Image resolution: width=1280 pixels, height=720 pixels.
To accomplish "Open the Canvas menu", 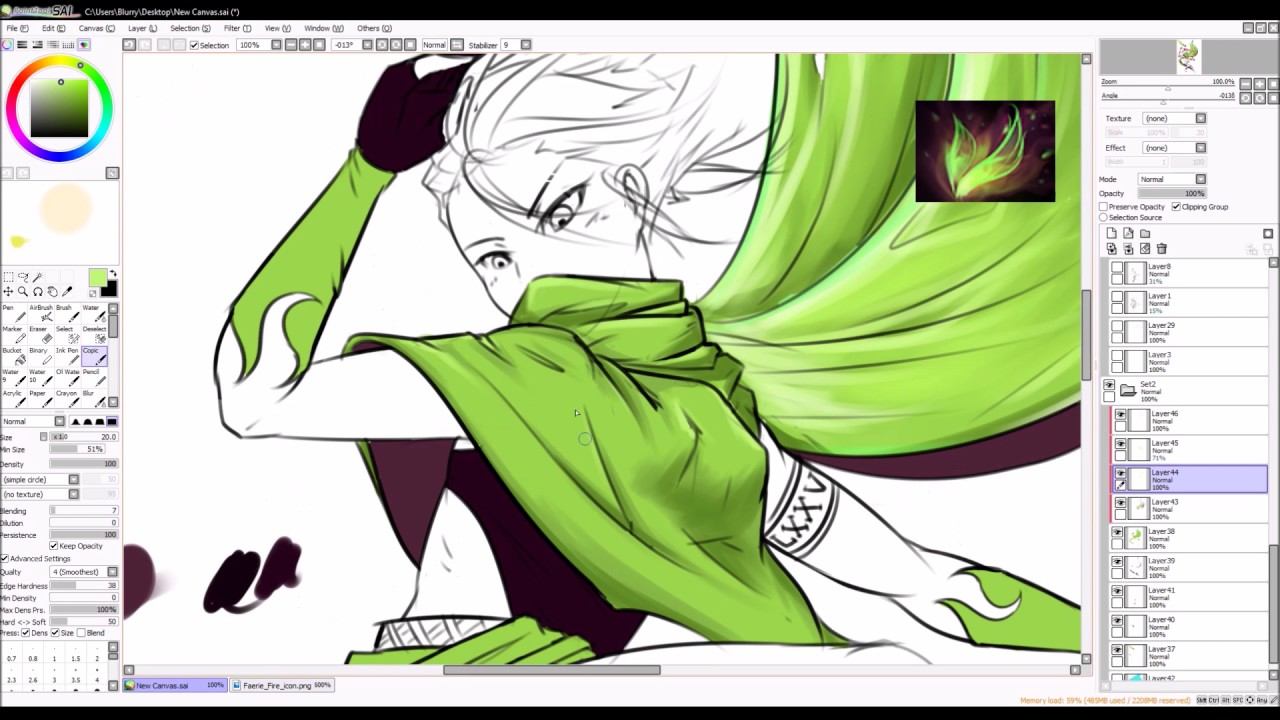I will (96, 28).
